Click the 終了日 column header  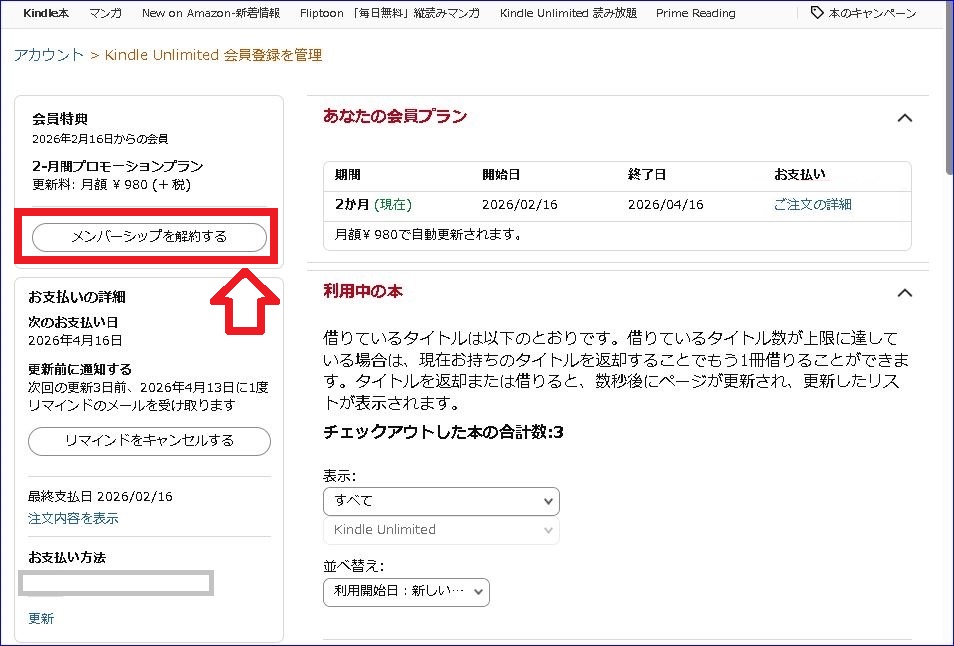[x=647, y=175]
